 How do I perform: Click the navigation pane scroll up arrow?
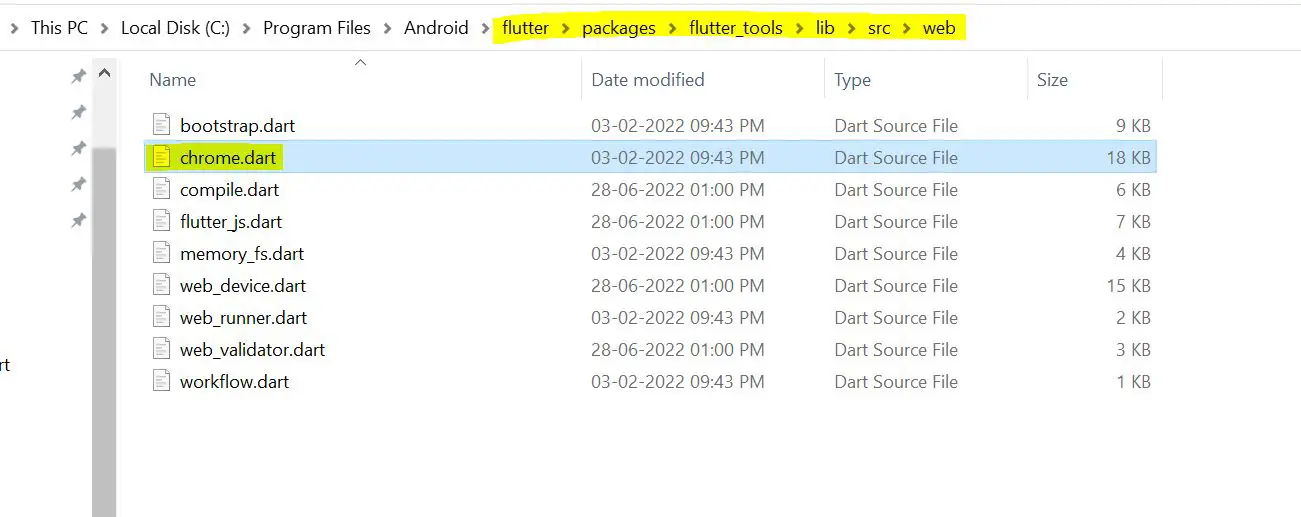(x=104, y=74)
